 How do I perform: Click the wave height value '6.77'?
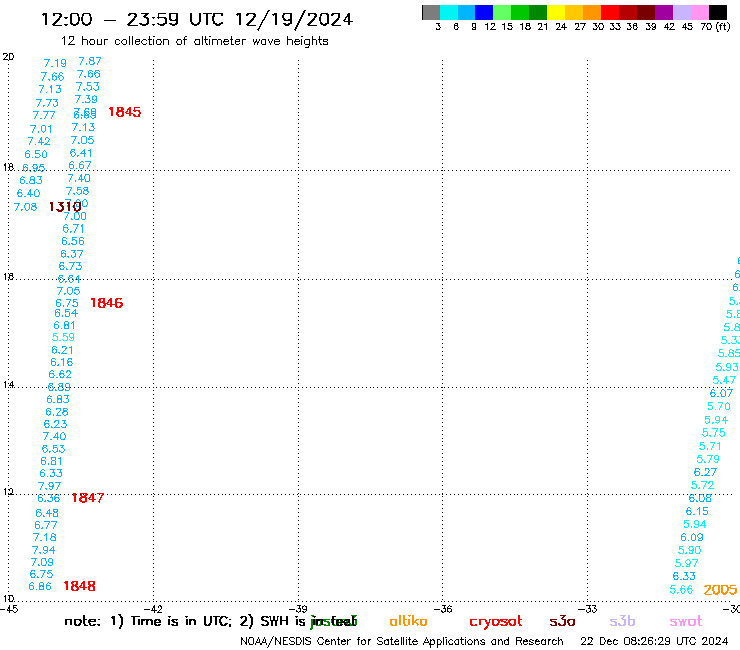[46, 525]
